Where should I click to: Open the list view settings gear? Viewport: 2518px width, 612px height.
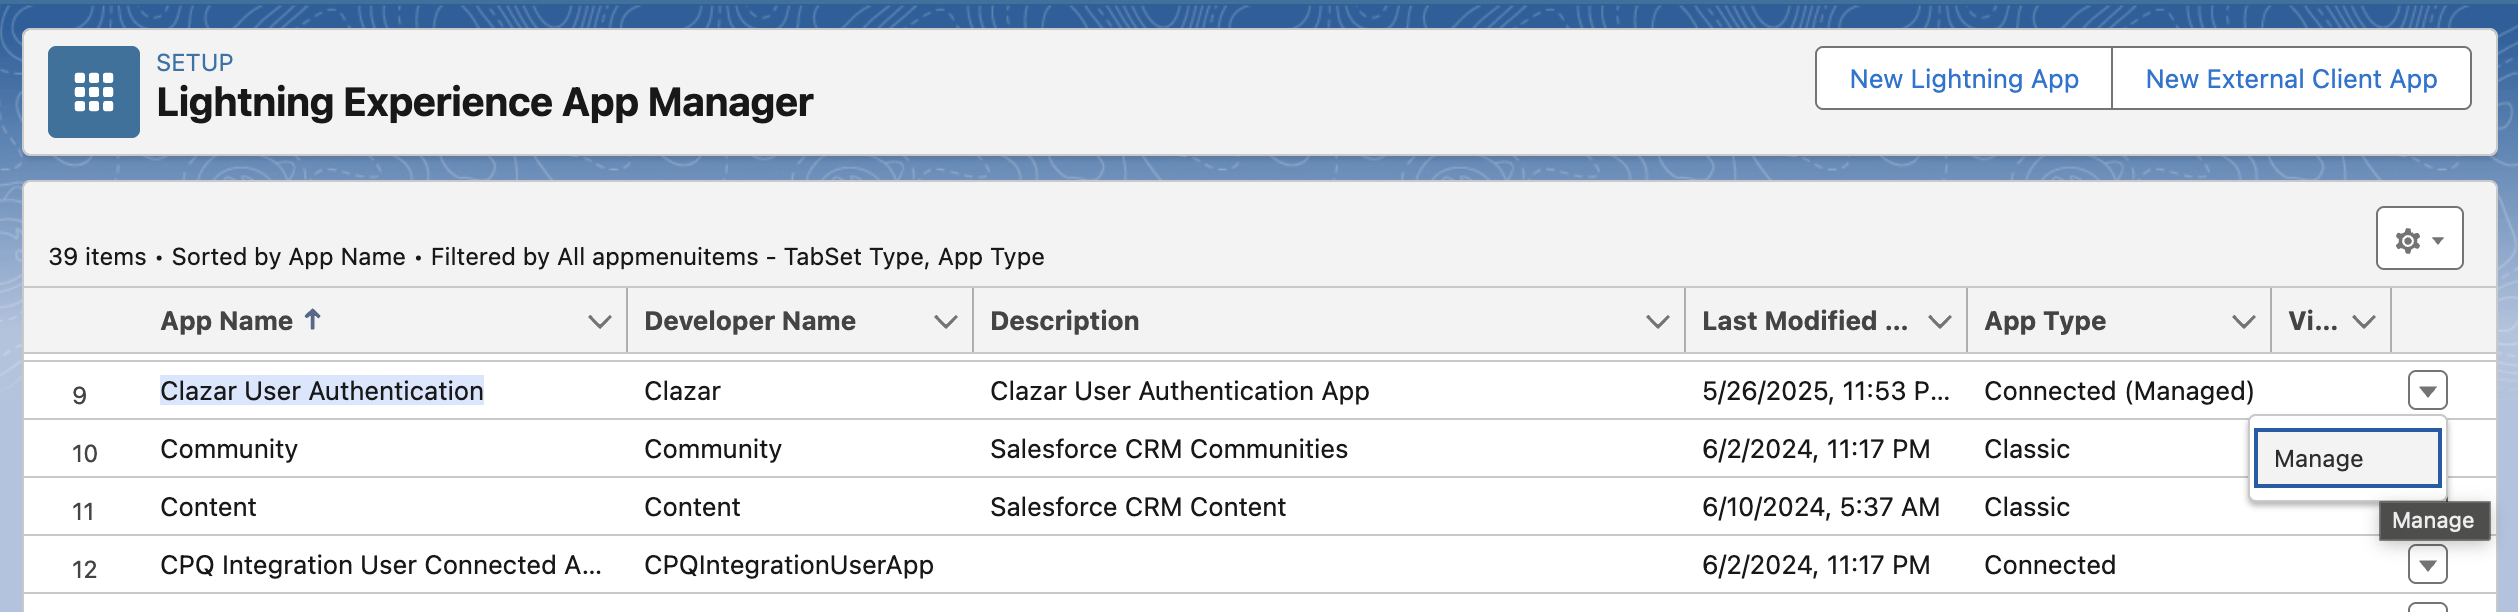(2419, 239)
